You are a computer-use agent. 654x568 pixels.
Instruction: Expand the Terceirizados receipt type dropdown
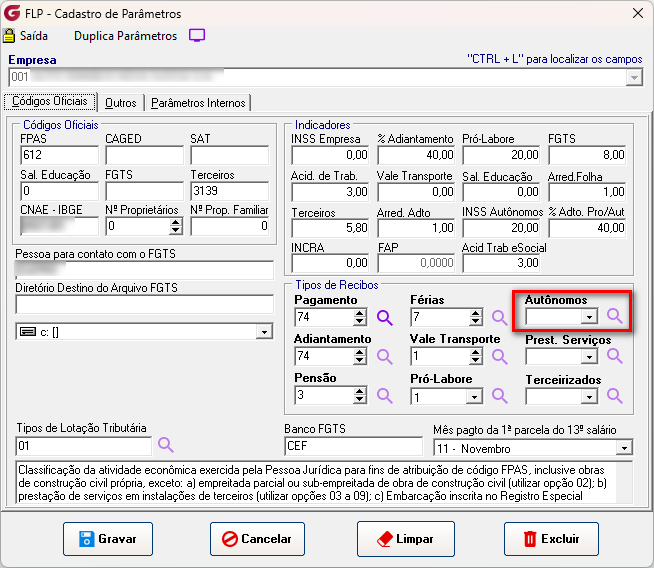pyautogui.click(x=589, y=397)
